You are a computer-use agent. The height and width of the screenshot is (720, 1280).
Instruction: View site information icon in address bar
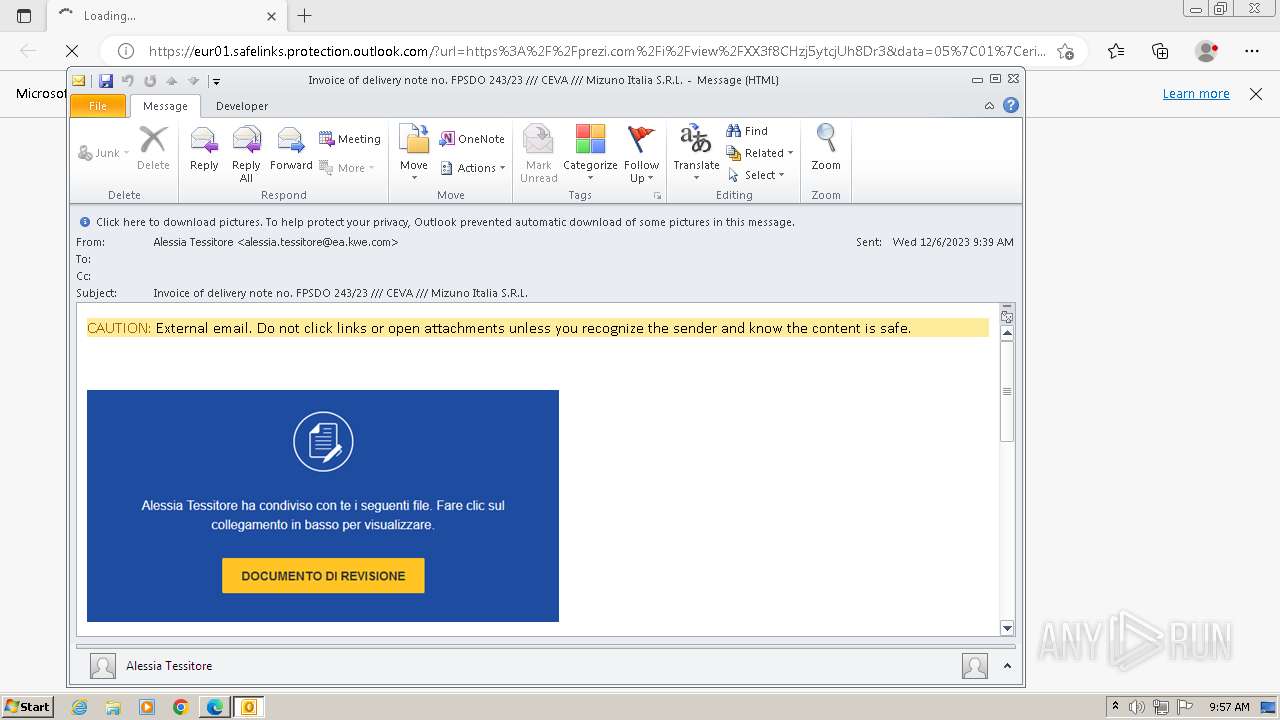(x=126, y=51)
